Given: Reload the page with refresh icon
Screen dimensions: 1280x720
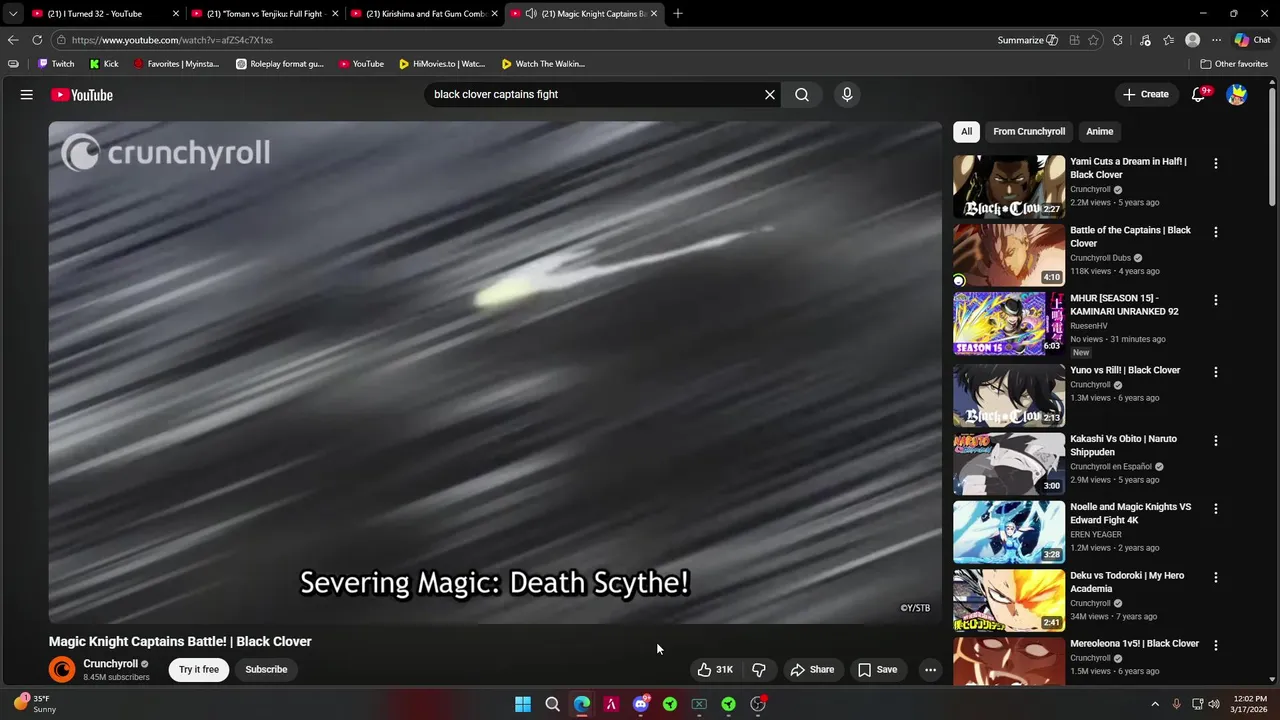Looking at the screenshot, I should point(37,40).
